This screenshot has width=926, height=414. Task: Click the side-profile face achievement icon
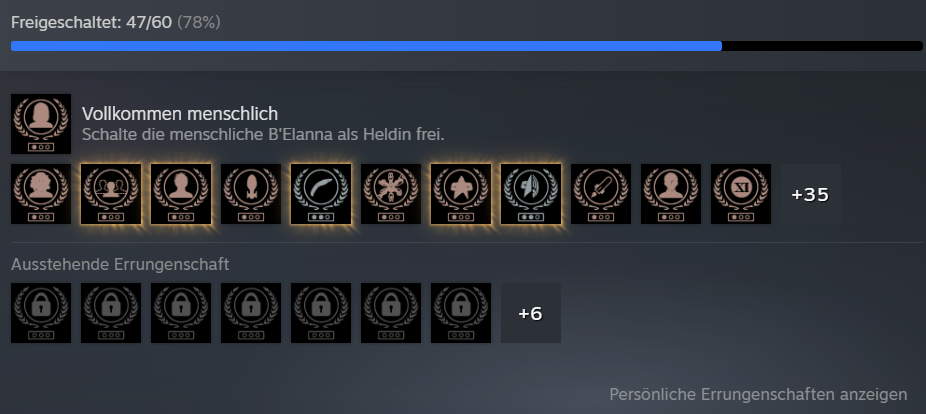[x=671, y=194]
